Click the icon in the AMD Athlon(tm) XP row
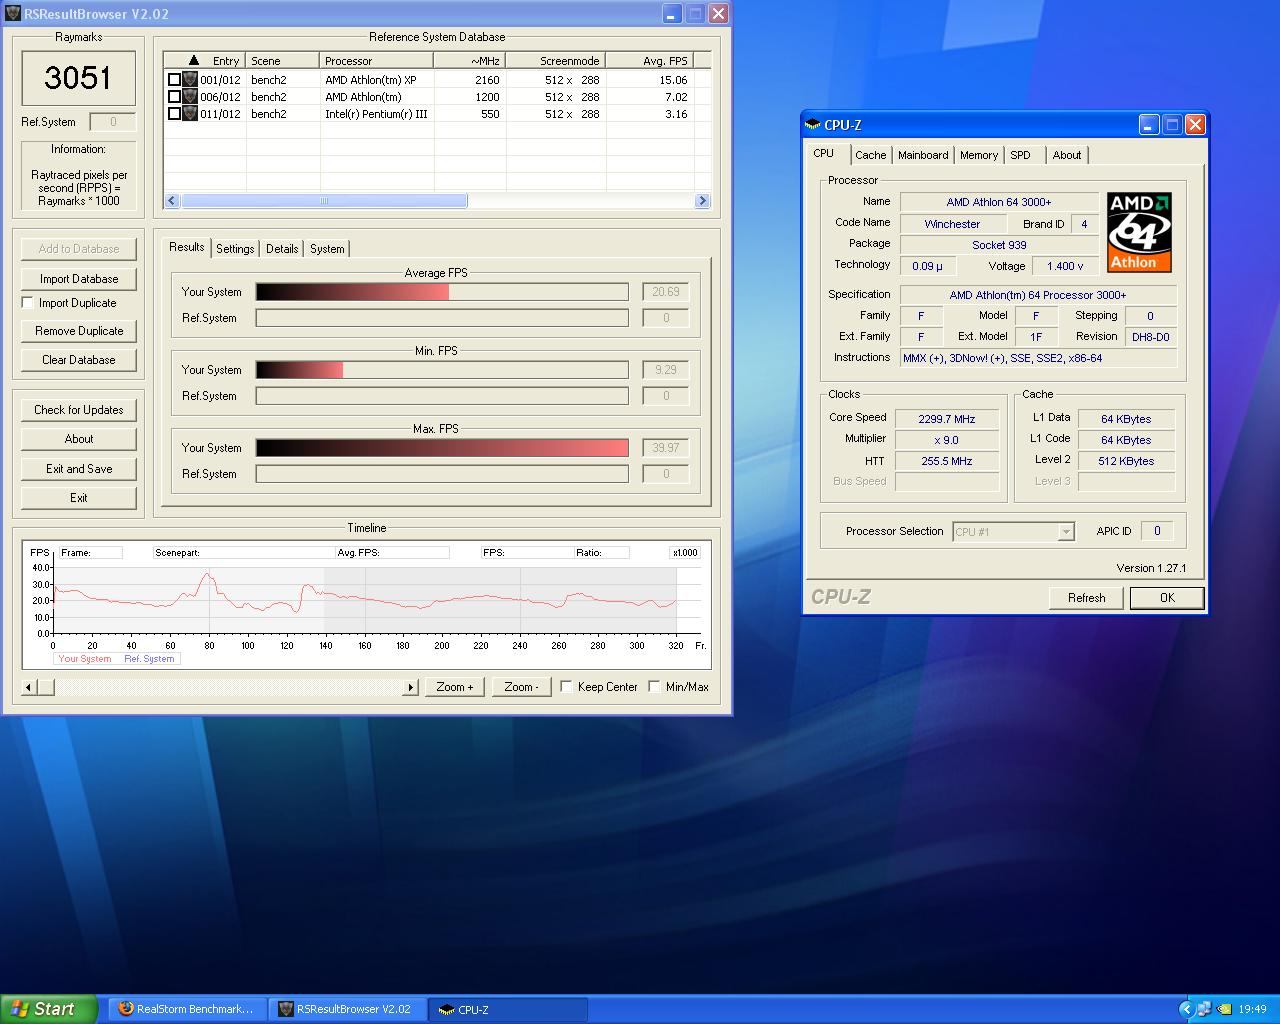 pyautogui.click(x=189, y=80)
